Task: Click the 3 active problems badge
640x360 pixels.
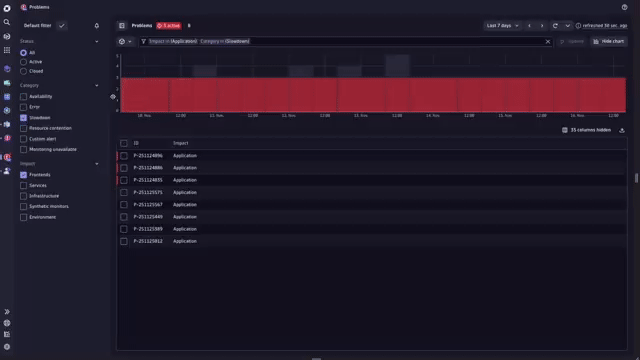Action: (x=169, y=26)
